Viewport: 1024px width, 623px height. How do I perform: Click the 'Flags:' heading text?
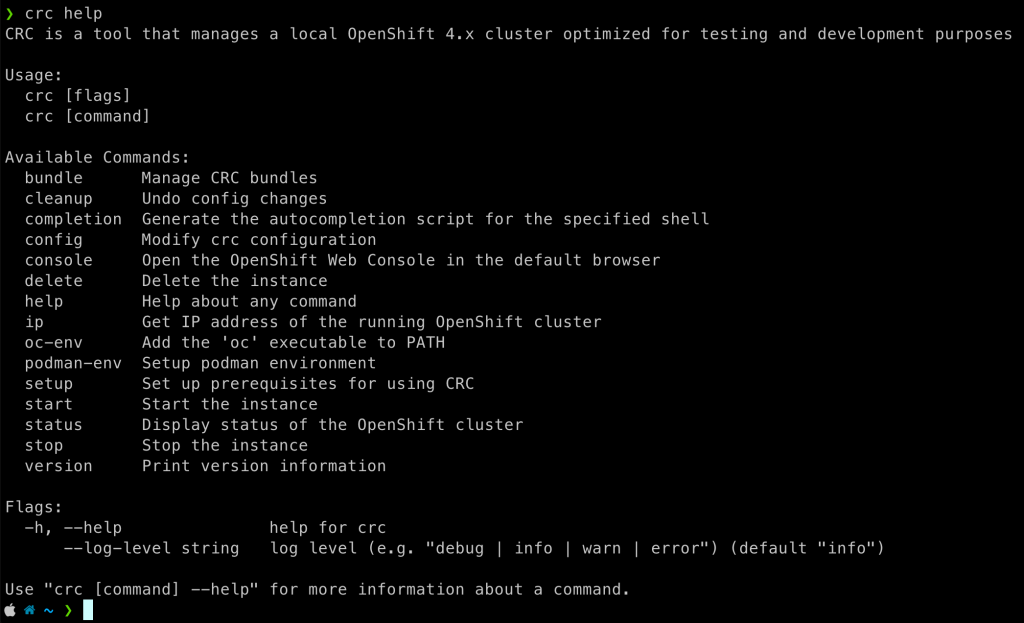(x=33, y=507)
